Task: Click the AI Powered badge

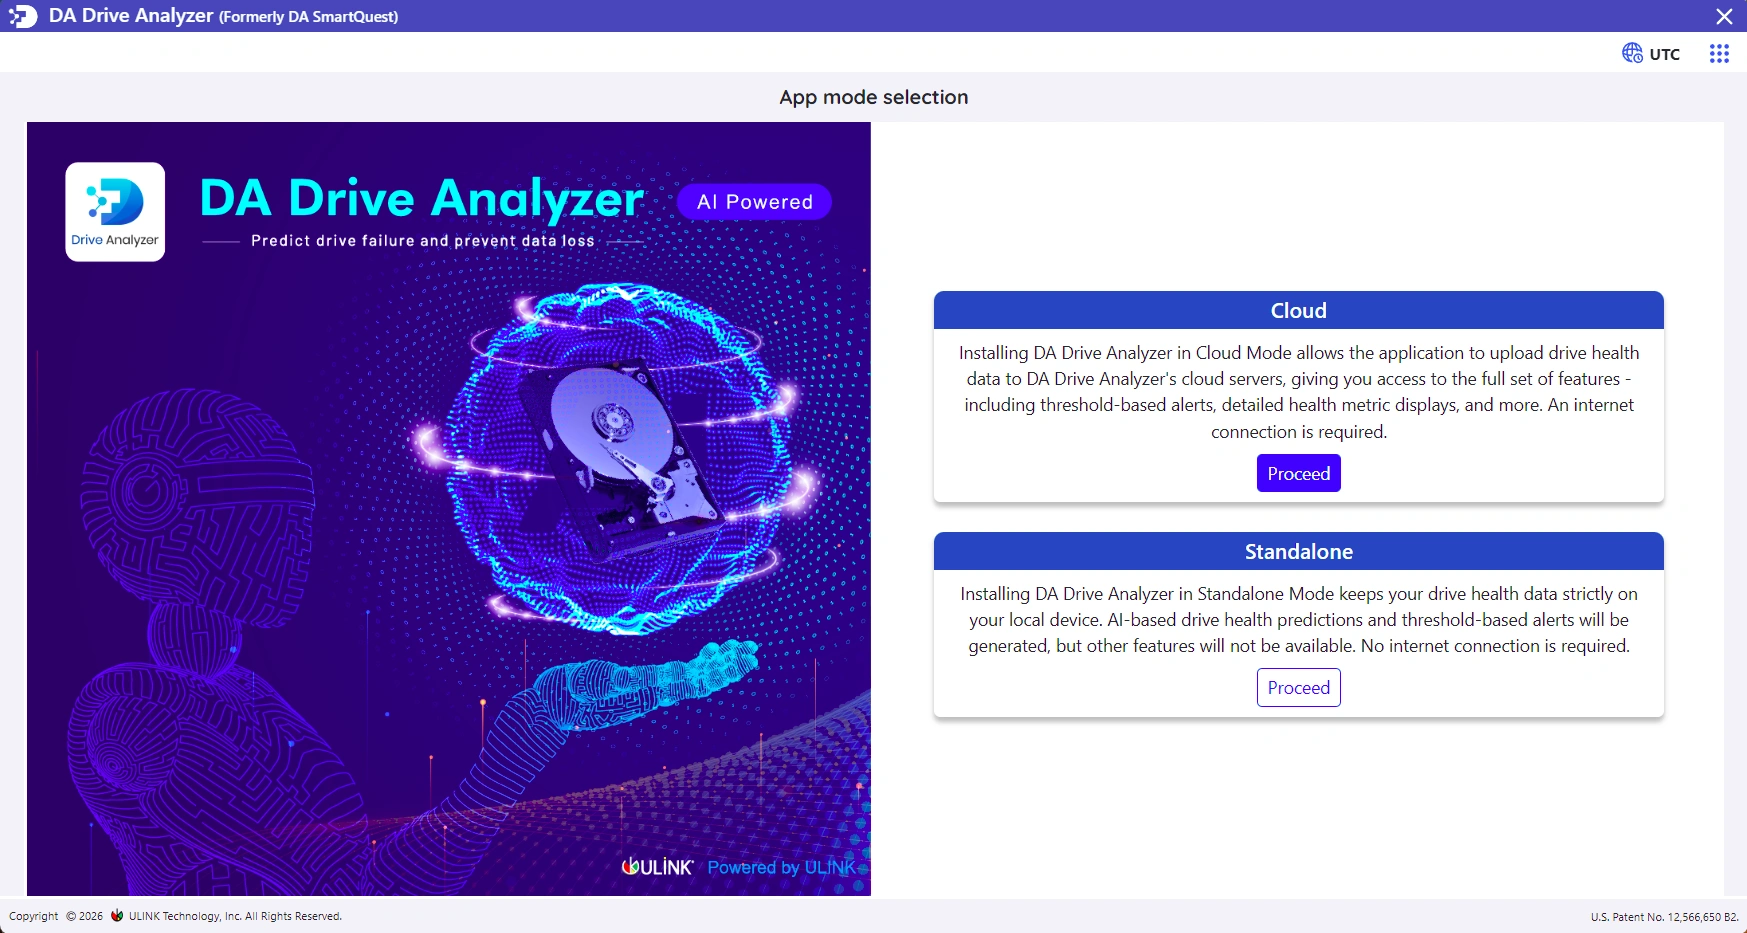Action: (x=755, y=201)
